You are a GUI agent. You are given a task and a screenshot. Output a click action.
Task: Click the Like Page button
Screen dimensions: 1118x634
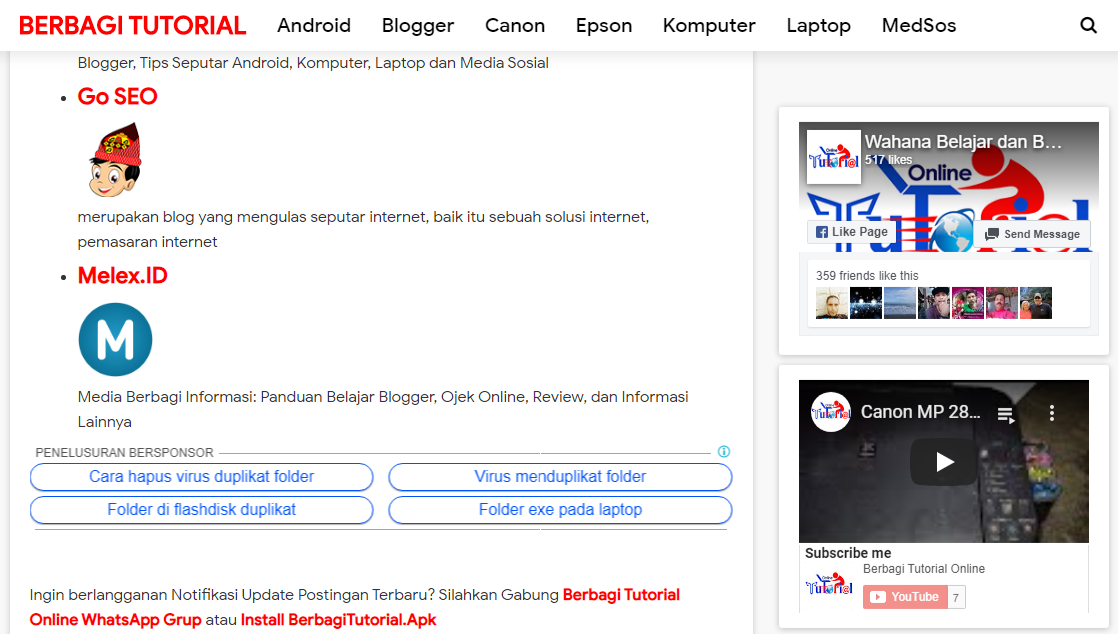point(852,232)
